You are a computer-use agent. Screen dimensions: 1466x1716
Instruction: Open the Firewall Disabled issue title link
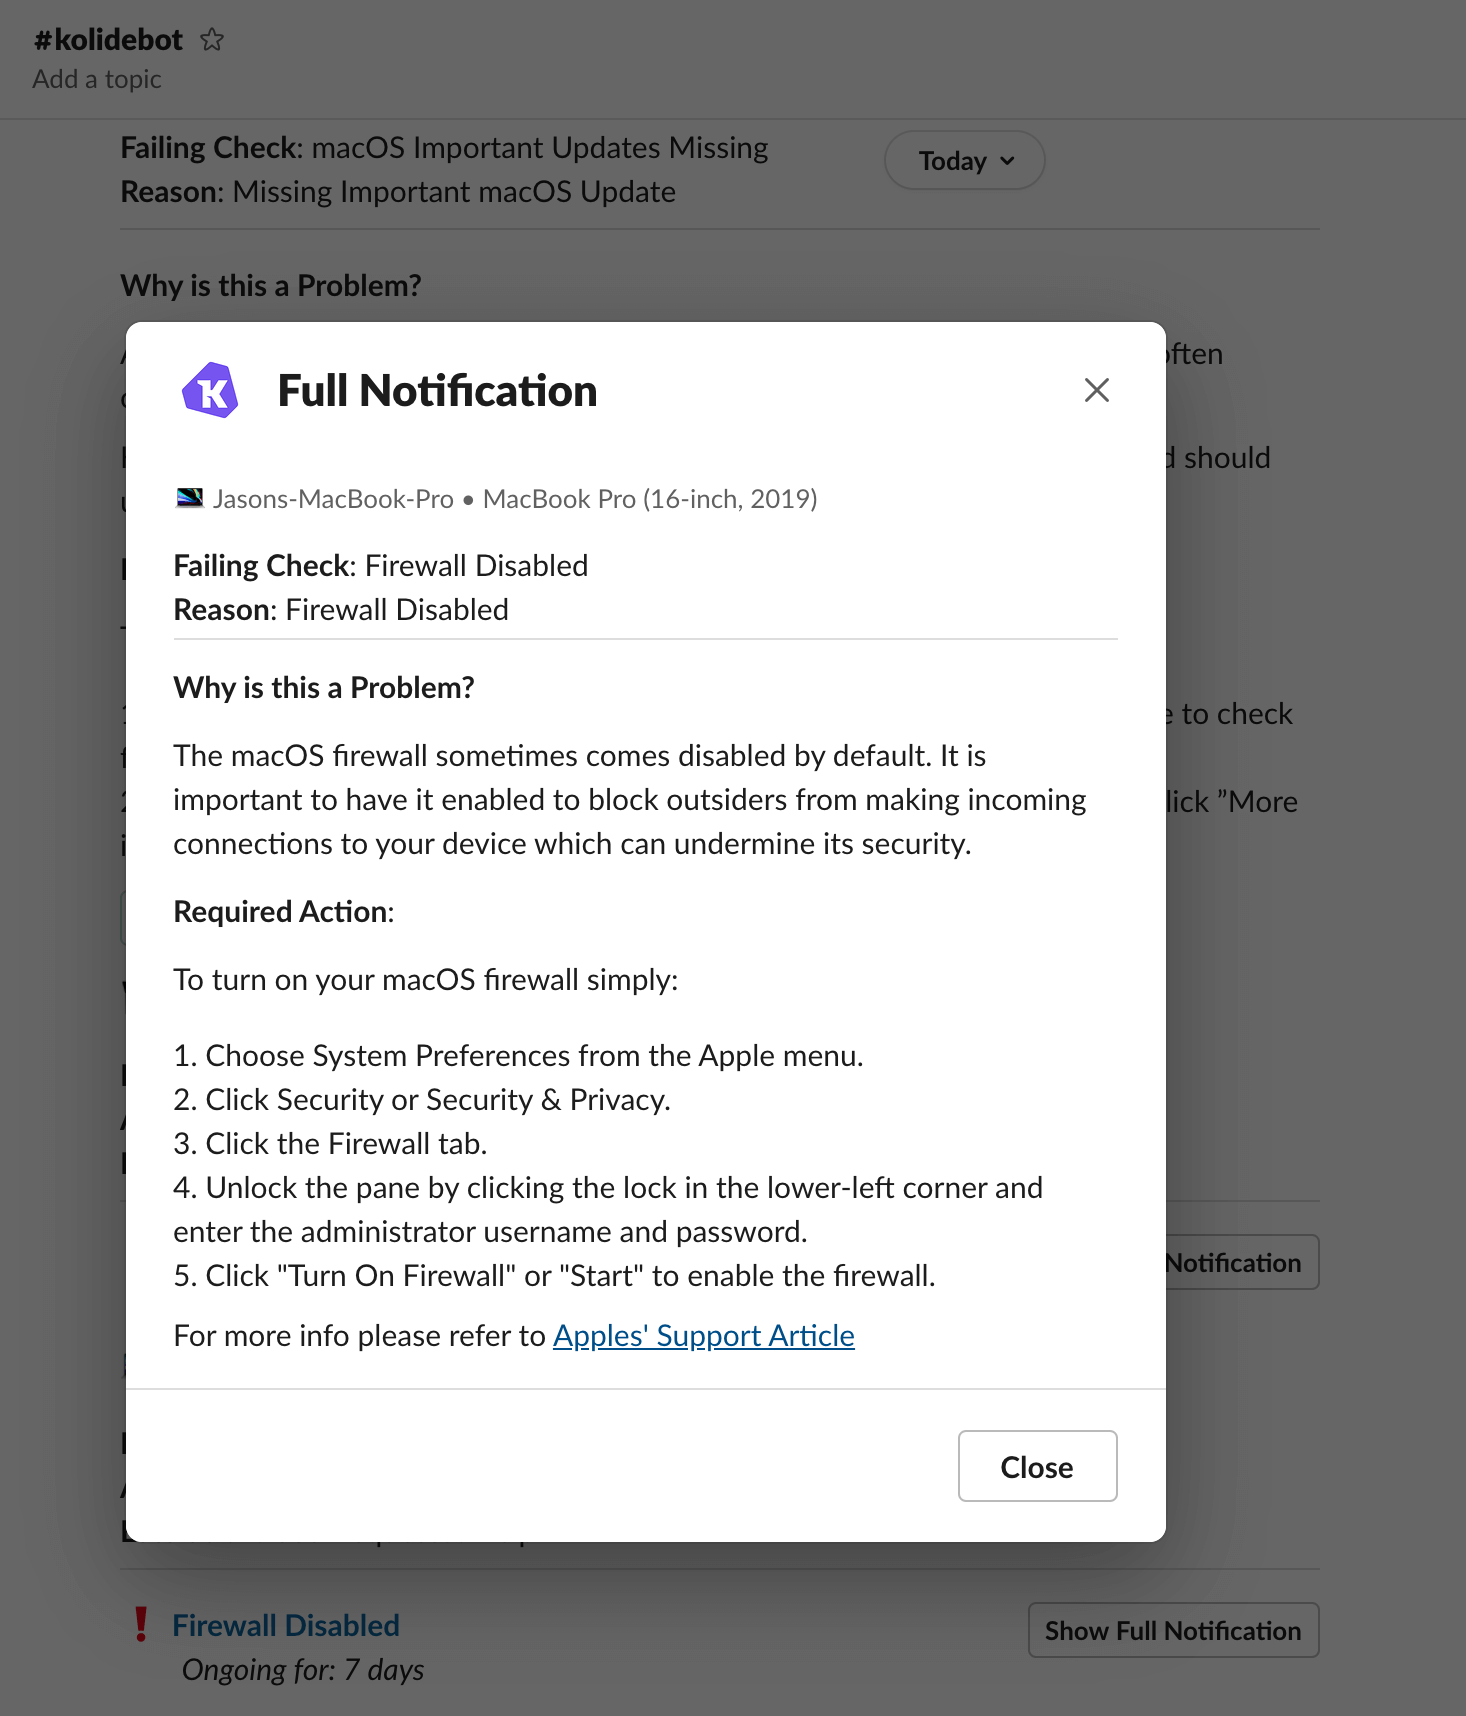[286, 1625]
